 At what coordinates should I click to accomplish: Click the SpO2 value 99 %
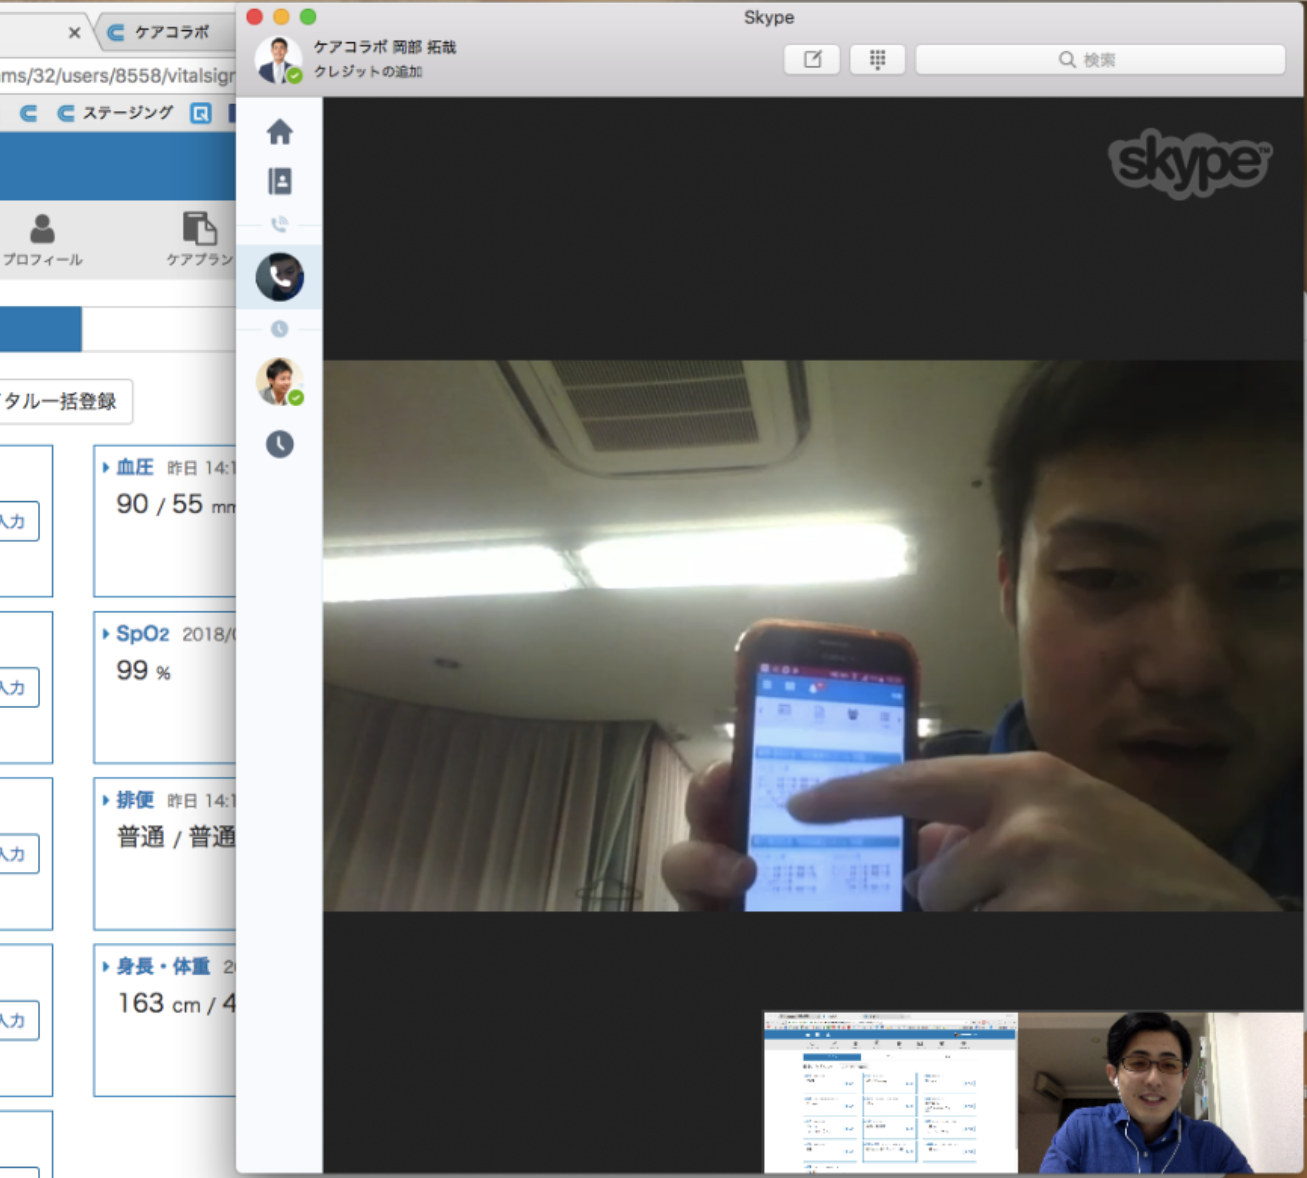tap(144, 671)
